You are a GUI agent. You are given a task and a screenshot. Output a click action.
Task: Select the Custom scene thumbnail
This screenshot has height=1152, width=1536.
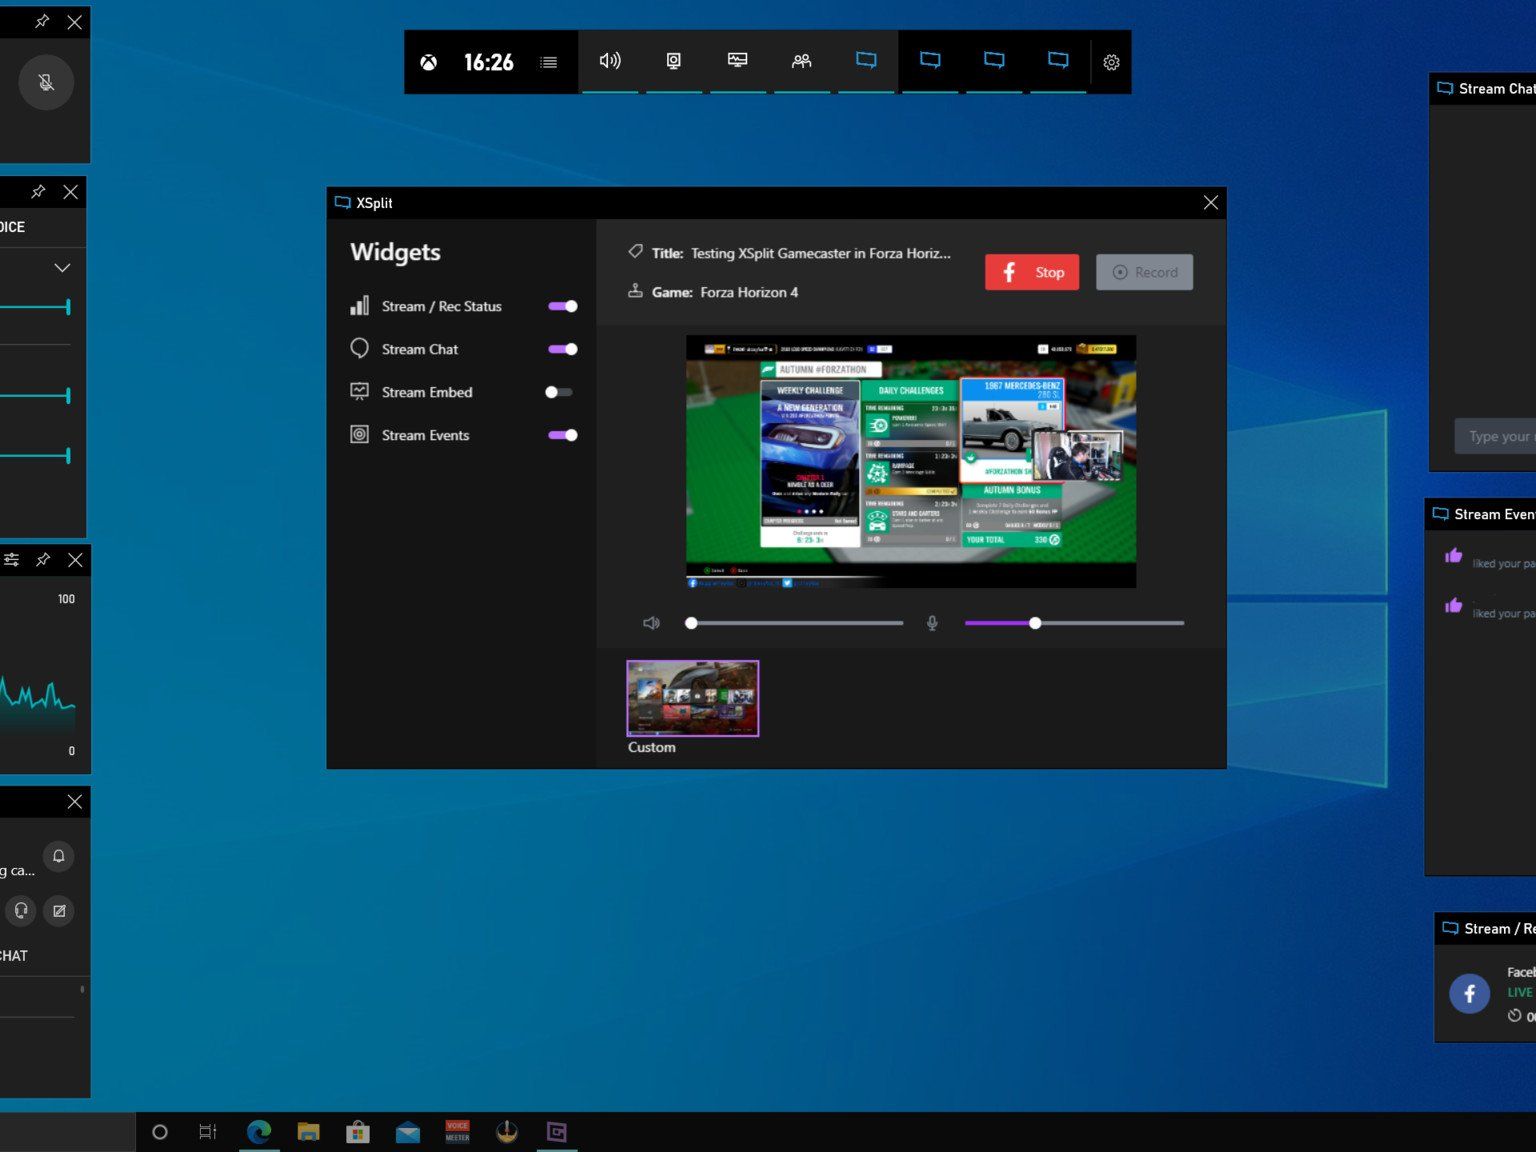[x=692, y=698]
